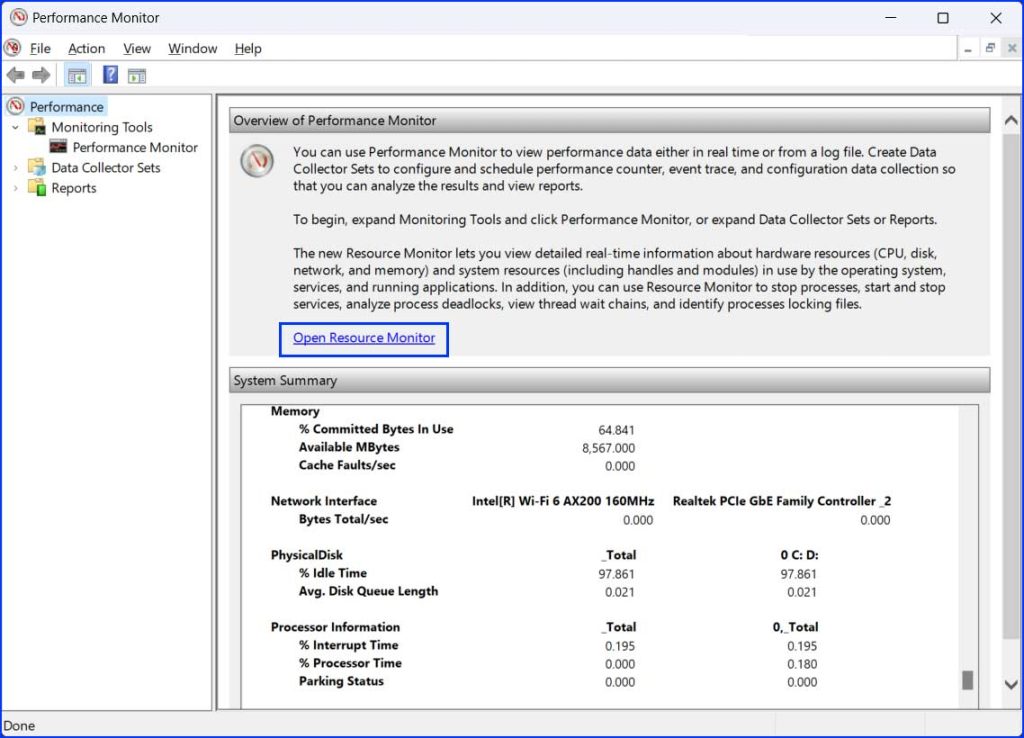
Task: Click the Cache Faults/sec counter label
Action: 347,465
